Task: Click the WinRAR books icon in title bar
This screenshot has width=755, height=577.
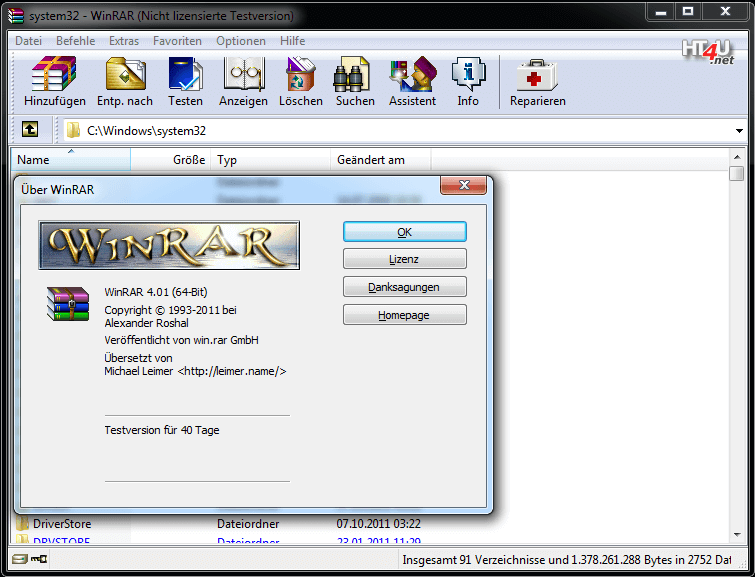Action: tap(15, 15)
